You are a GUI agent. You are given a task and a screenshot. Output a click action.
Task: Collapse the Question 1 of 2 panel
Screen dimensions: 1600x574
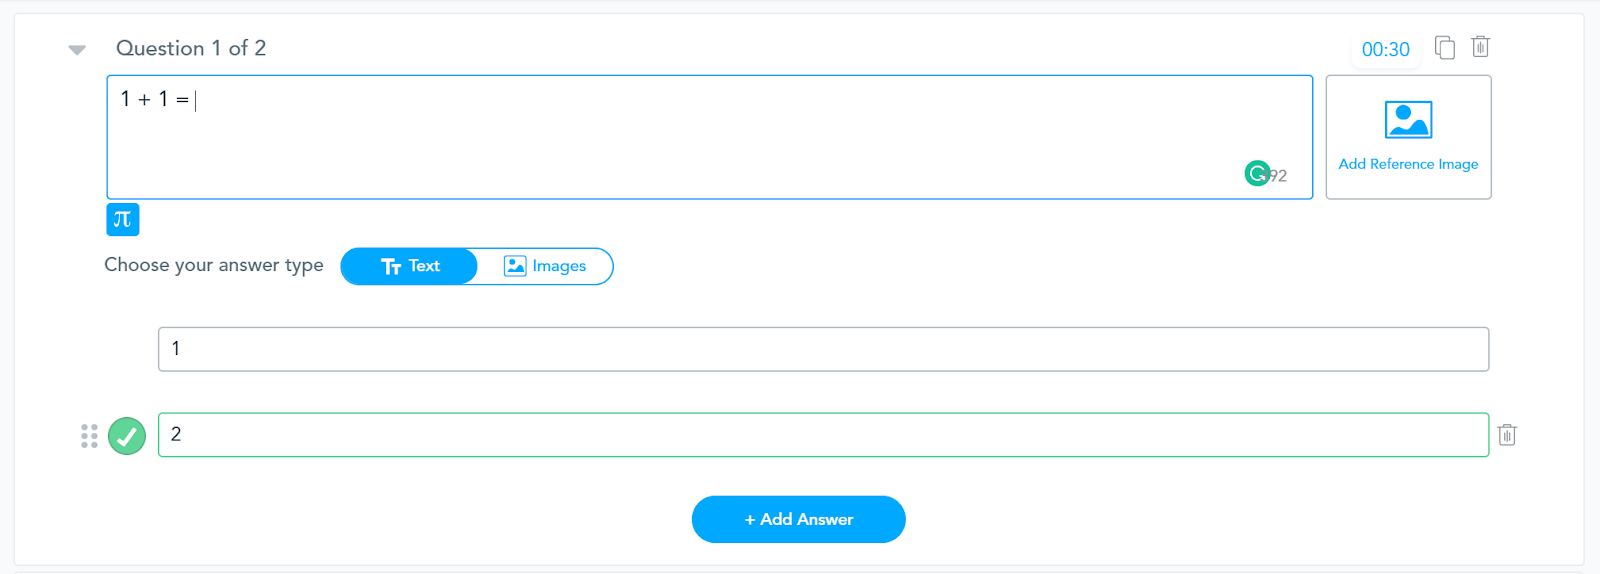77,50
